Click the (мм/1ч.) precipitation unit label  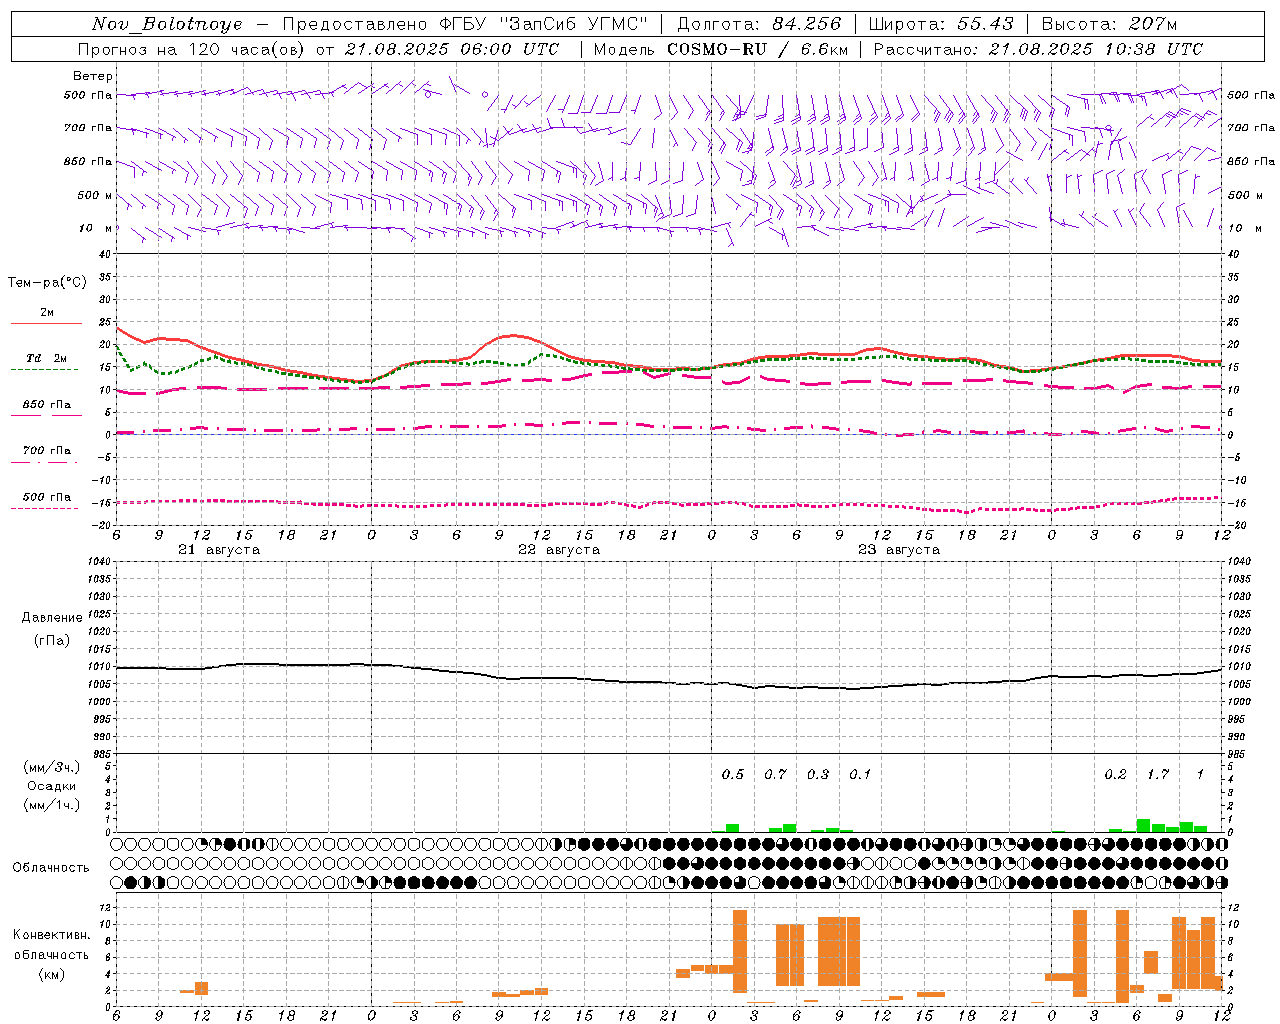click(x=52, y=805)
